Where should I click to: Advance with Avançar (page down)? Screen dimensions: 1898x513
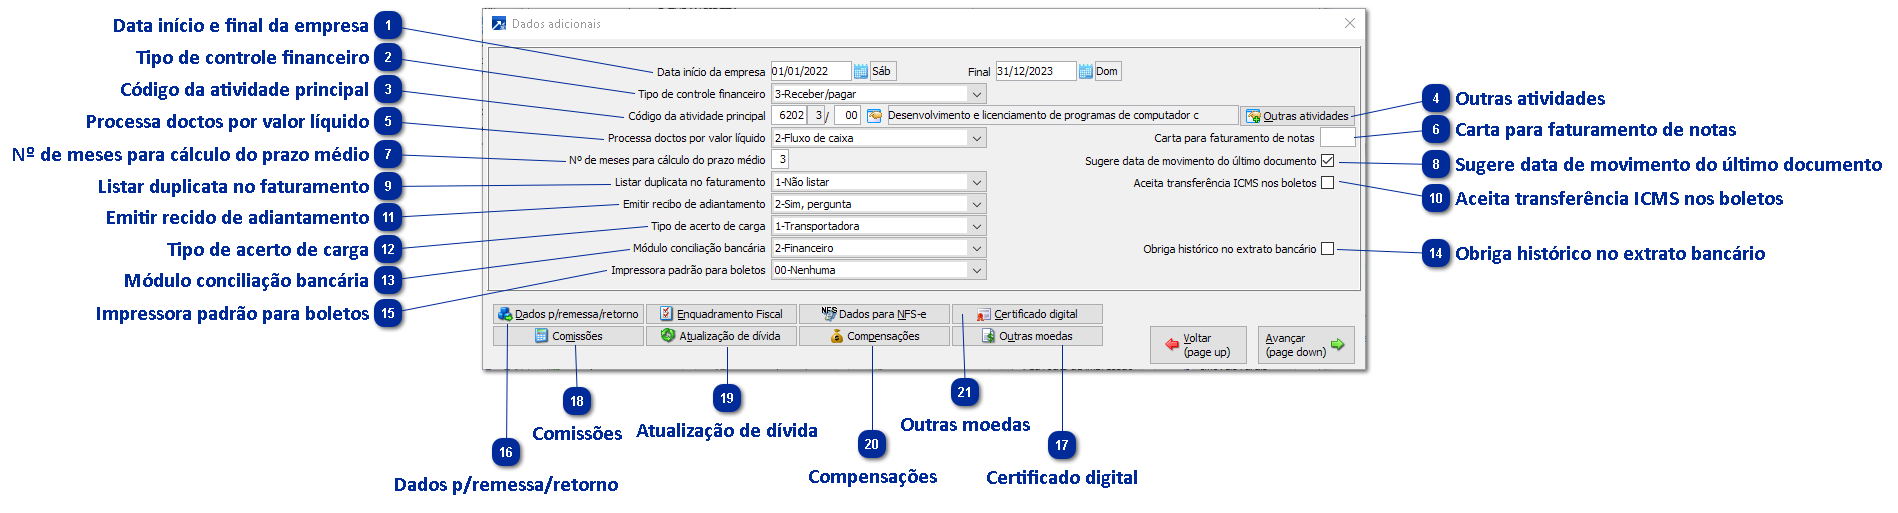(x=1306, y=345)
